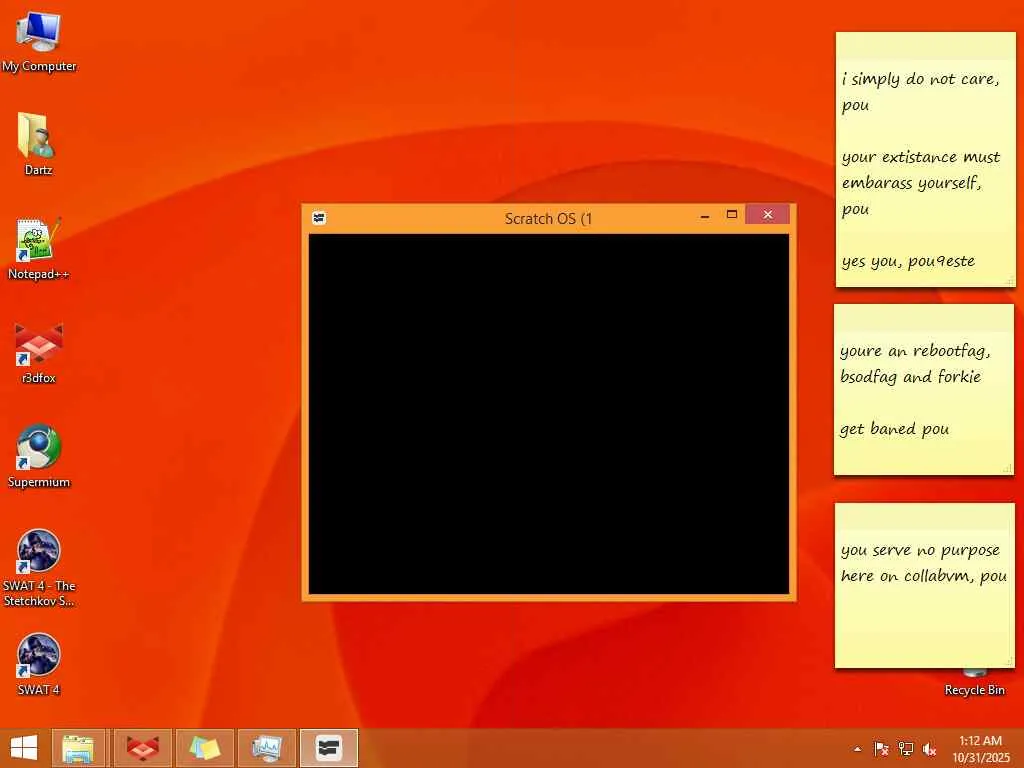The width and height of the screenshot is (1024, 768).
Task: Click the line 'get baned pou'
Action: (x=894, y=429)
